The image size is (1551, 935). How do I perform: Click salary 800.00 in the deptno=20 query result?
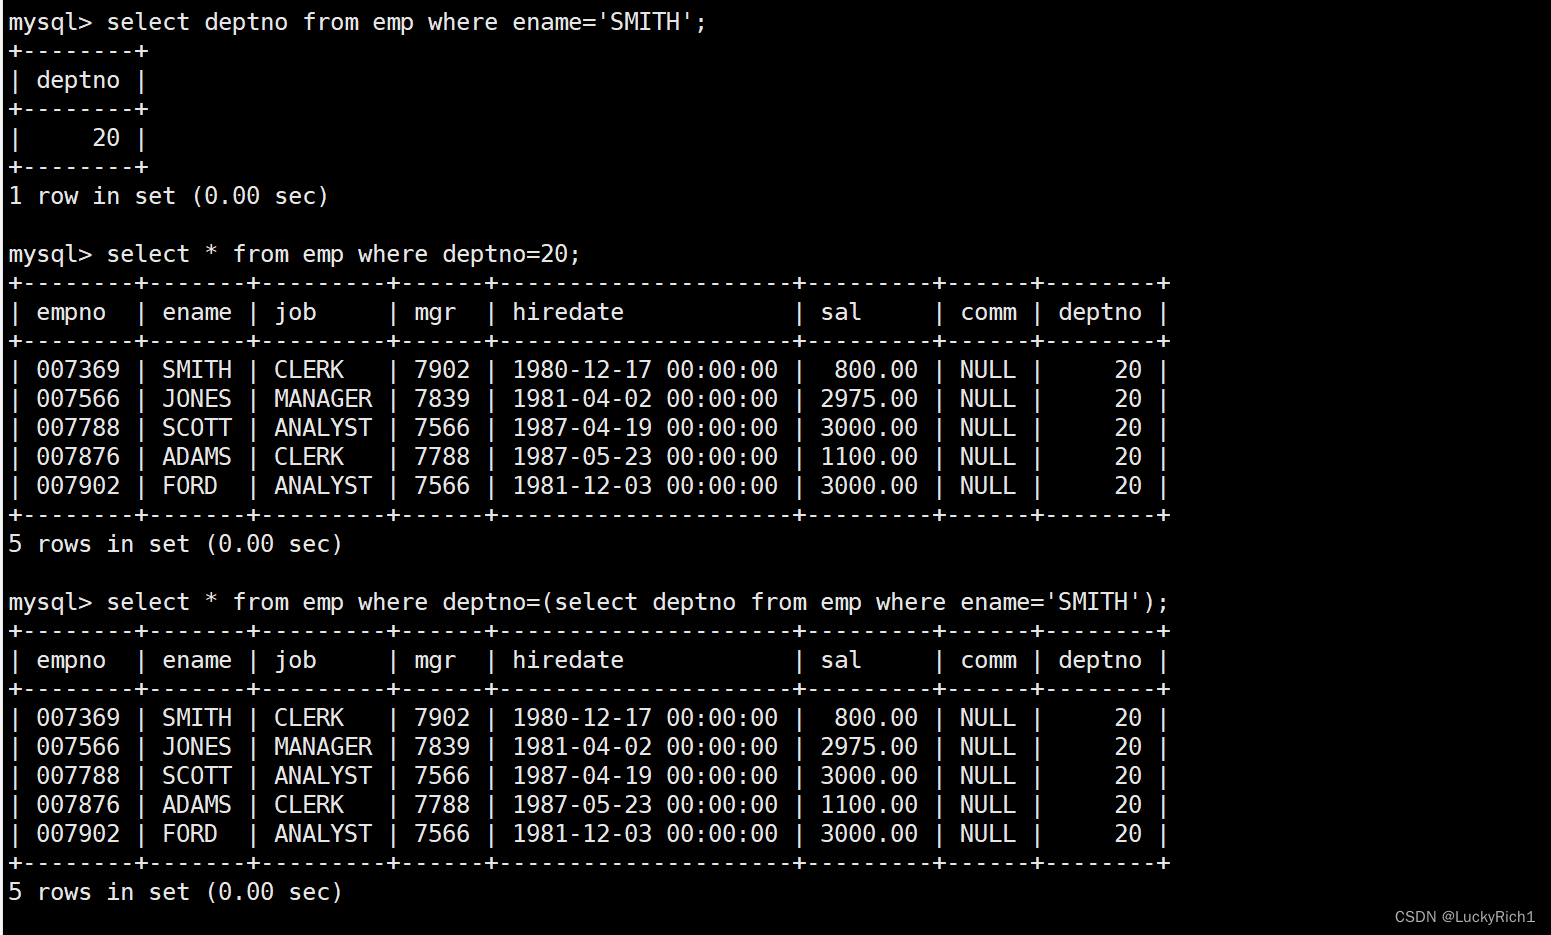[875, 370]
